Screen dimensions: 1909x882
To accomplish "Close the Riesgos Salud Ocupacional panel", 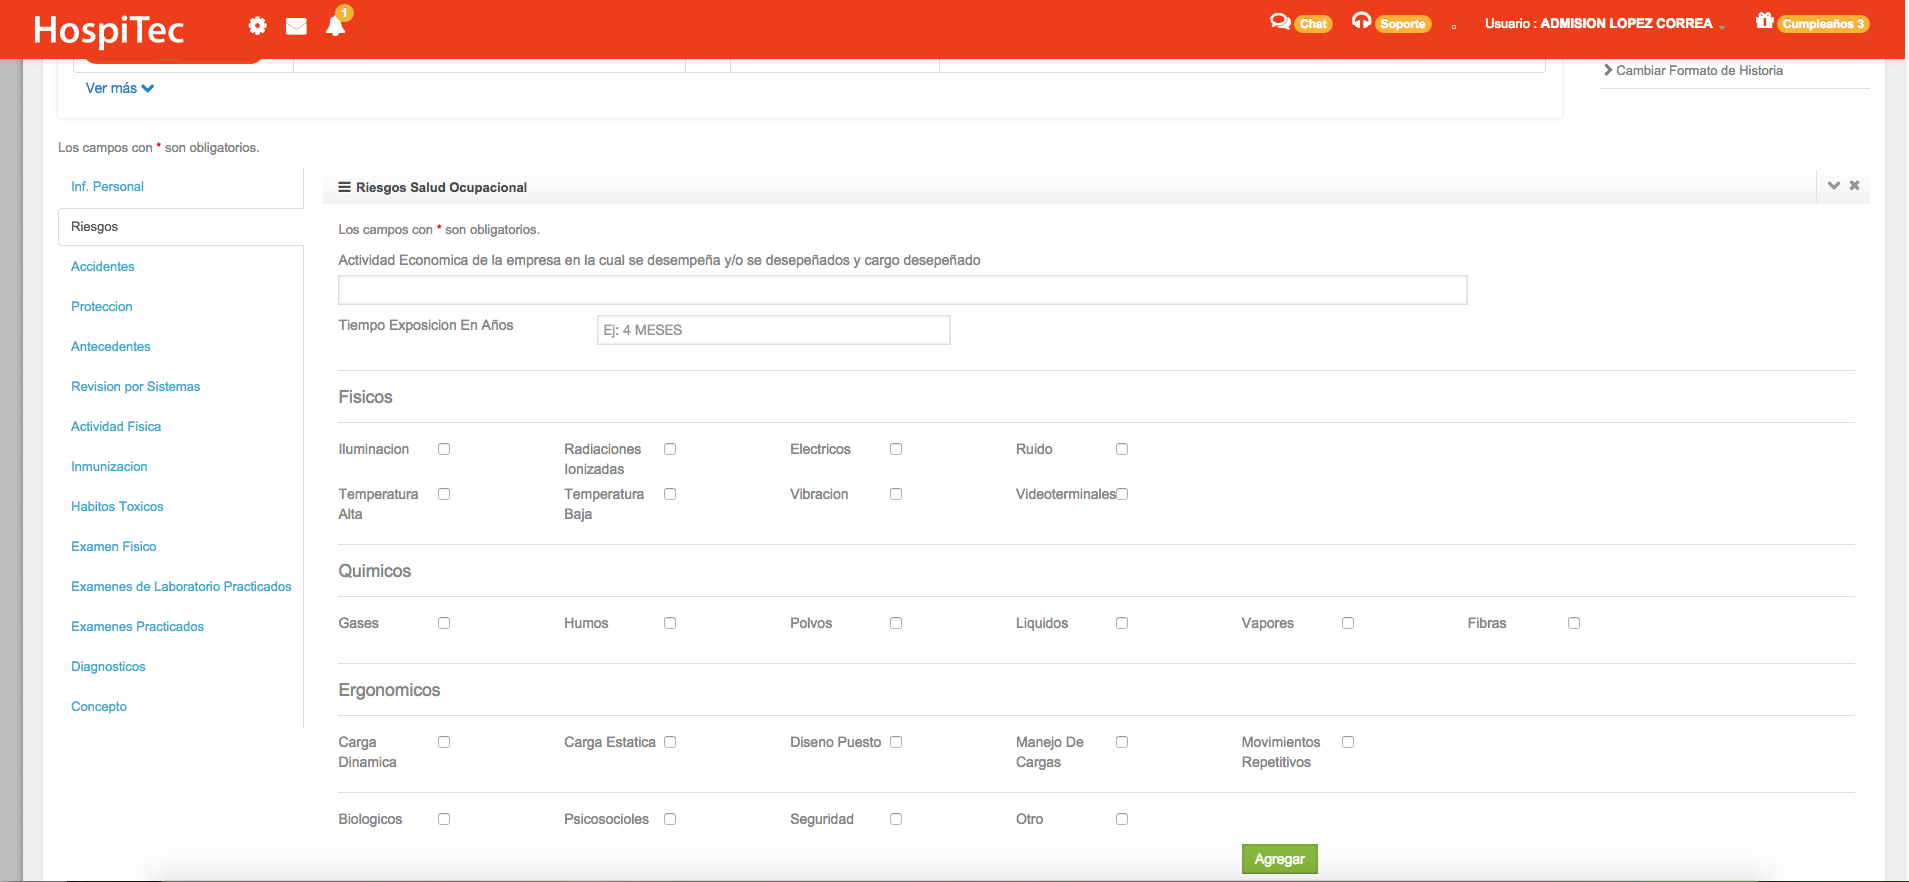I will tap(1854, 186).
